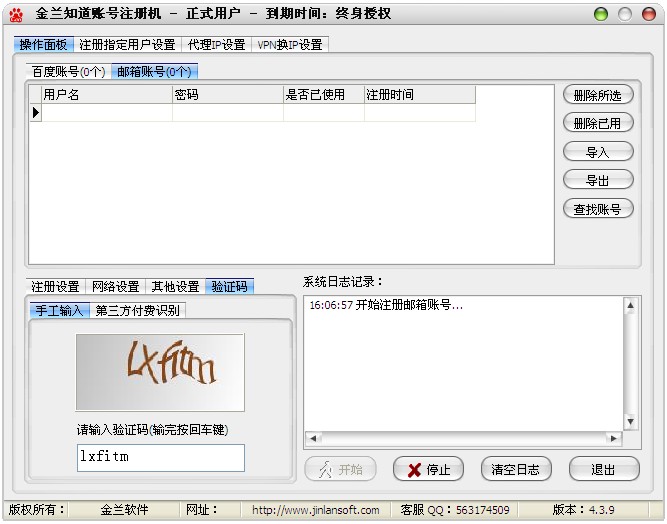Click log horizontal scrollbar right arrow
Screen dimensions: 667x524
pos(613,438)
